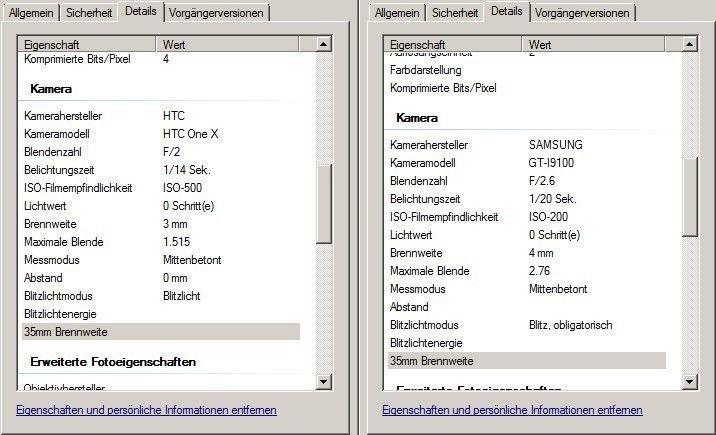Select the Abstand row in the right window
Viewport: 716px width, 435px height.
point(526,307)
